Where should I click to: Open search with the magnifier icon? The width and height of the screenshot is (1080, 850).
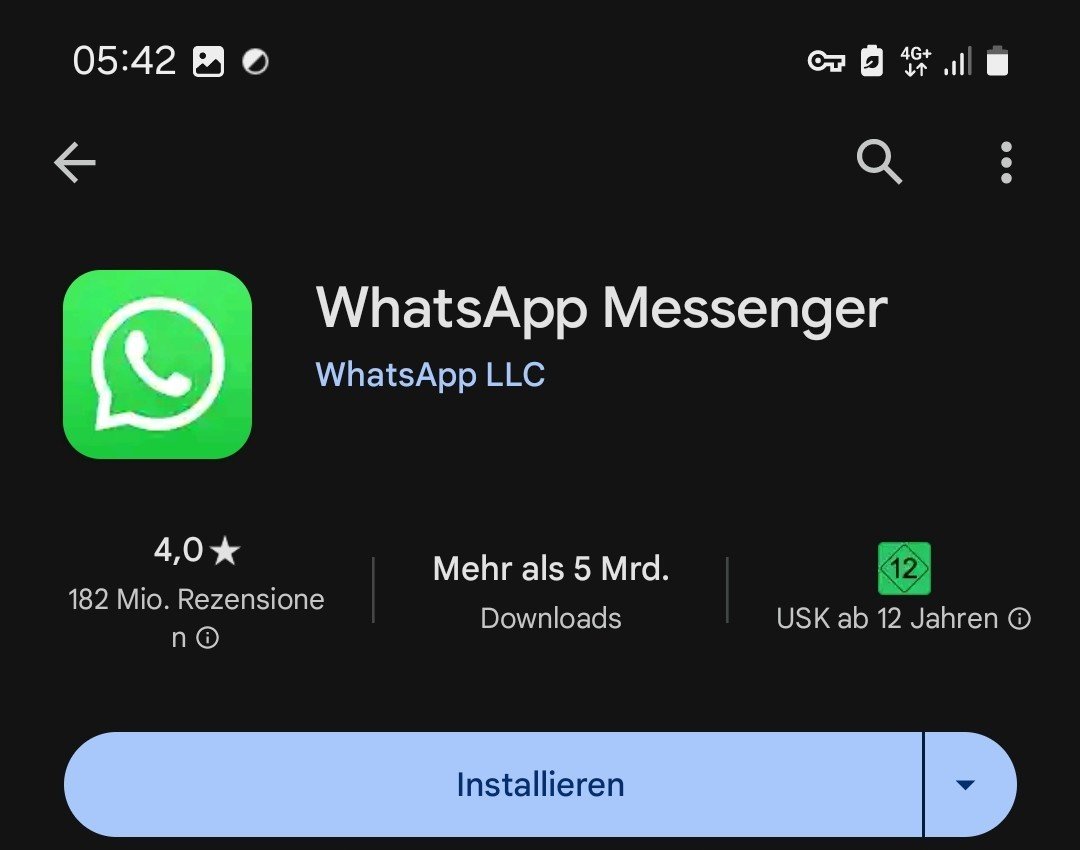[879, 163]
